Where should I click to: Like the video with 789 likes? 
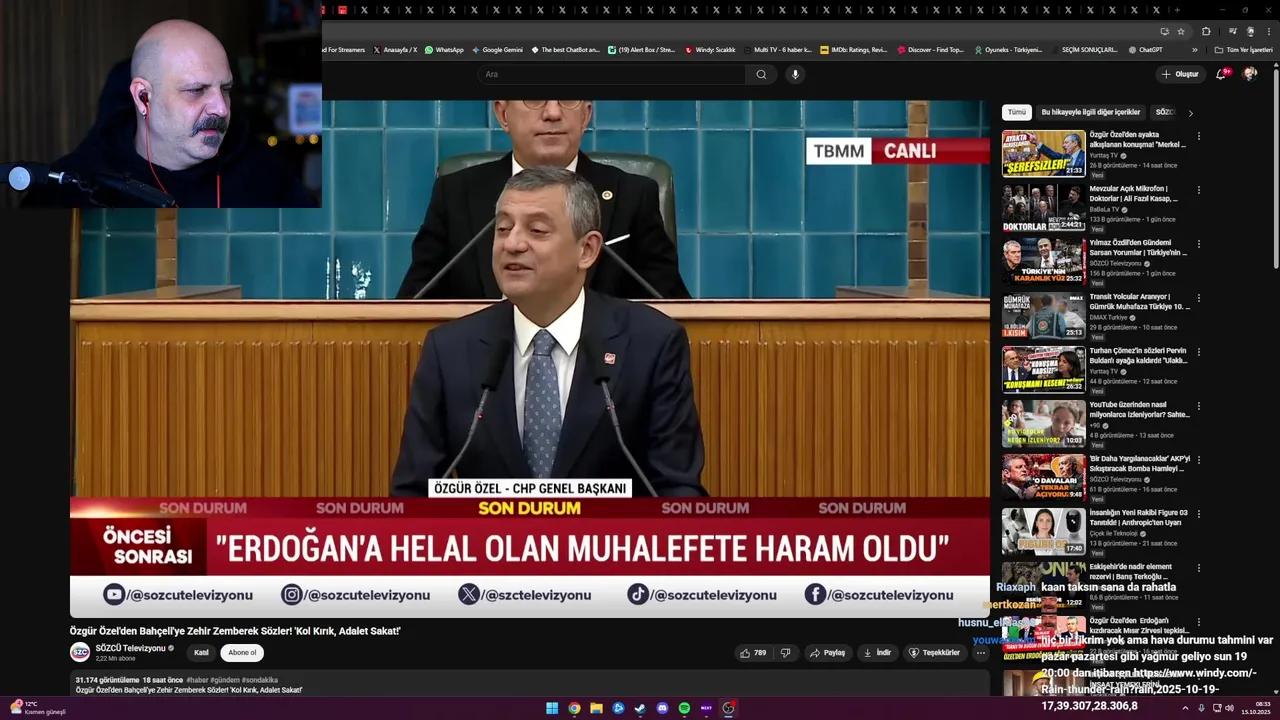[x=753, y=653]
